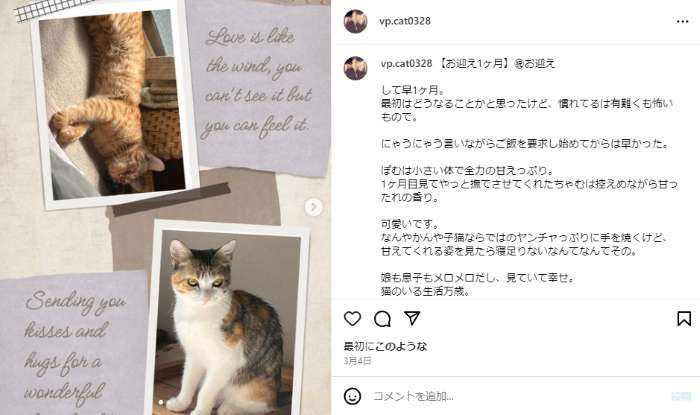The height and width of the screenshot is (415, 700).
Task: Open vp.cat0328 profile from the post header
Action: click(x=405, y=21)
